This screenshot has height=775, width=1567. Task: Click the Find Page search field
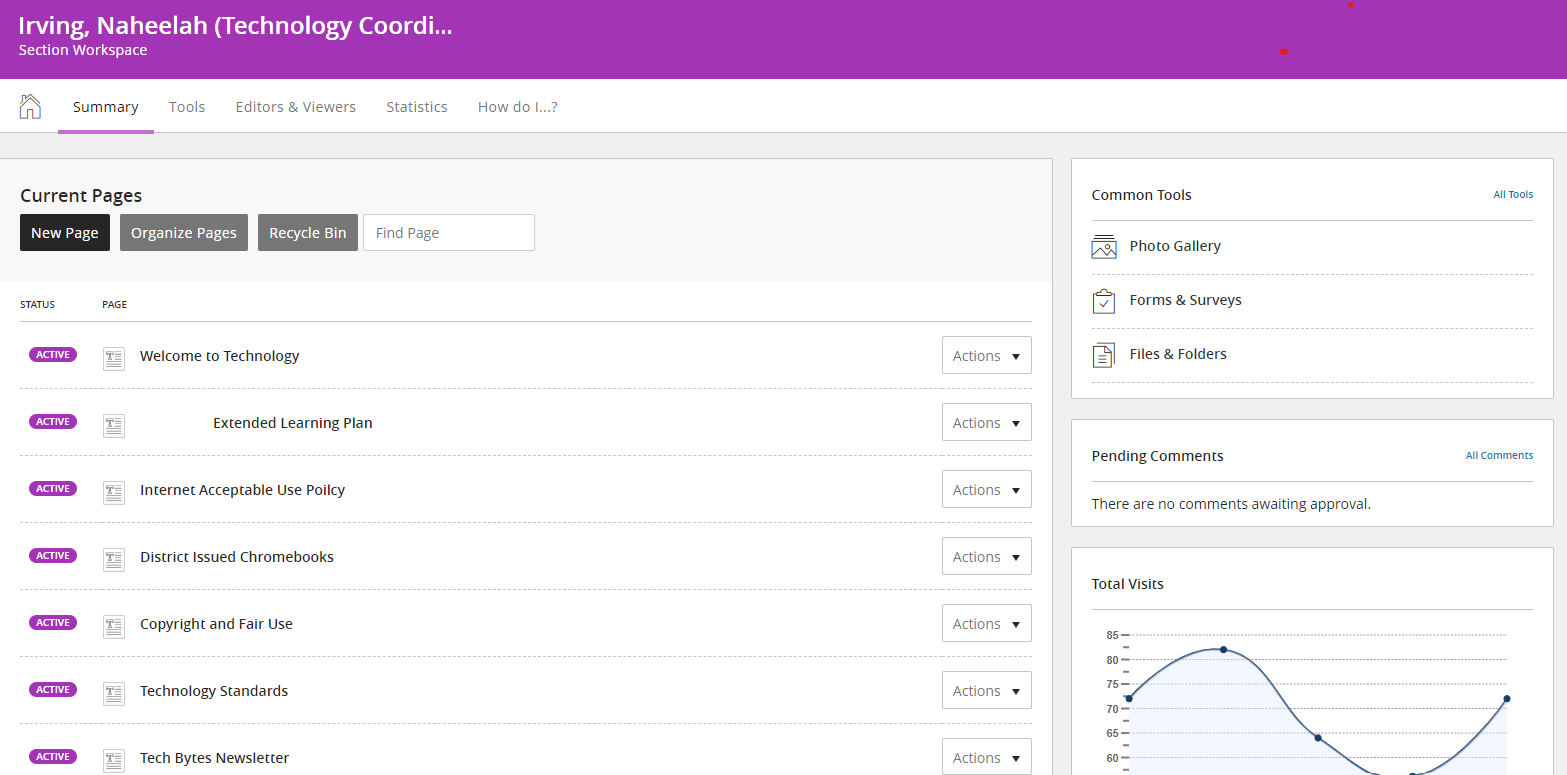[x=448, y=233]
